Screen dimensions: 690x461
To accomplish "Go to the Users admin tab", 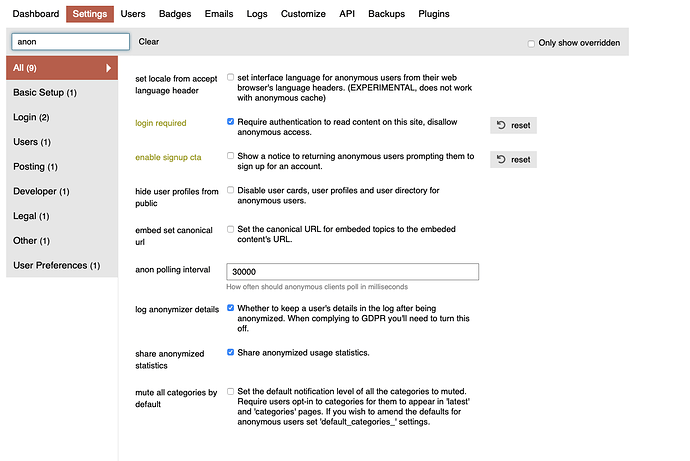I will [133, 14].
